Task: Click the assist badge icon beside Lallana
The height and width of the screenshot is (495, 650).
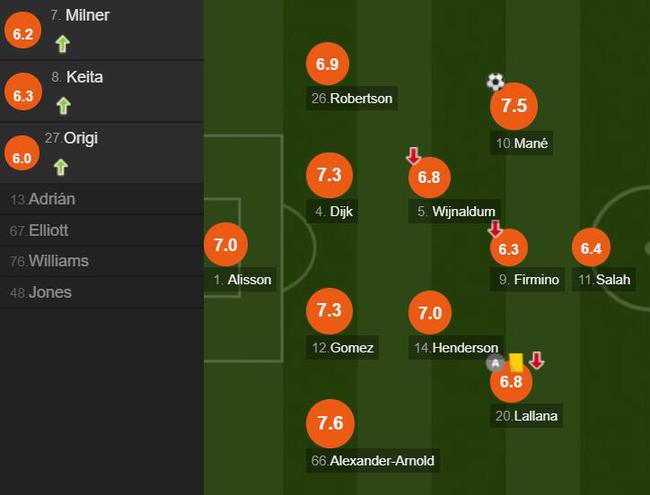Action: 494,363
